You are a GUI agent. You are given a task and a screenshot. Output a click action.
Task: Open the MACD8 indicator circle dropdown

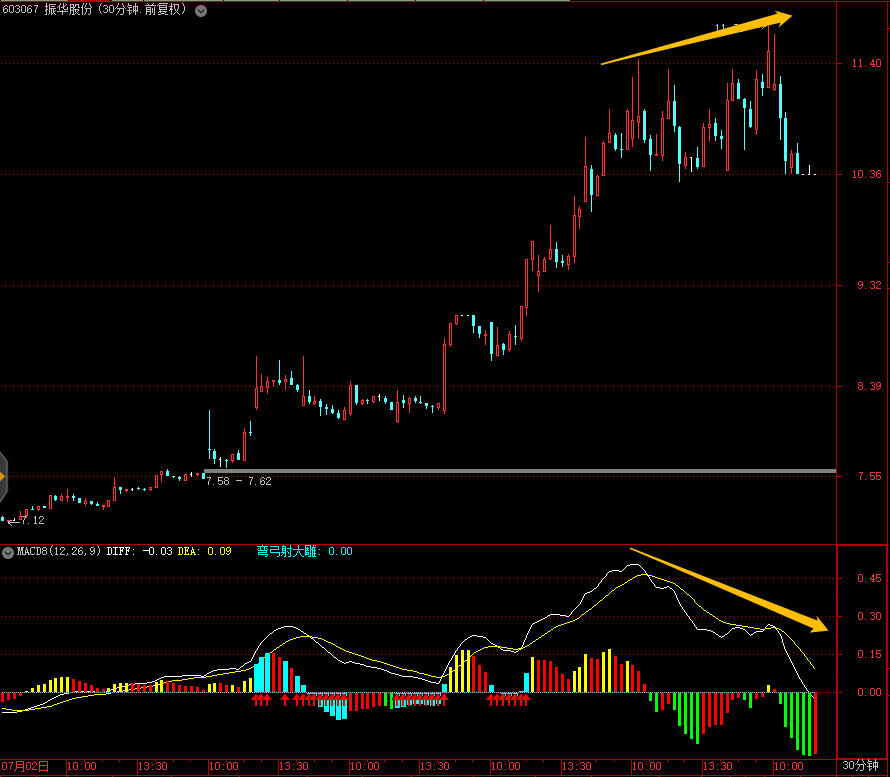pyautogui.click(x=8, y=552)
